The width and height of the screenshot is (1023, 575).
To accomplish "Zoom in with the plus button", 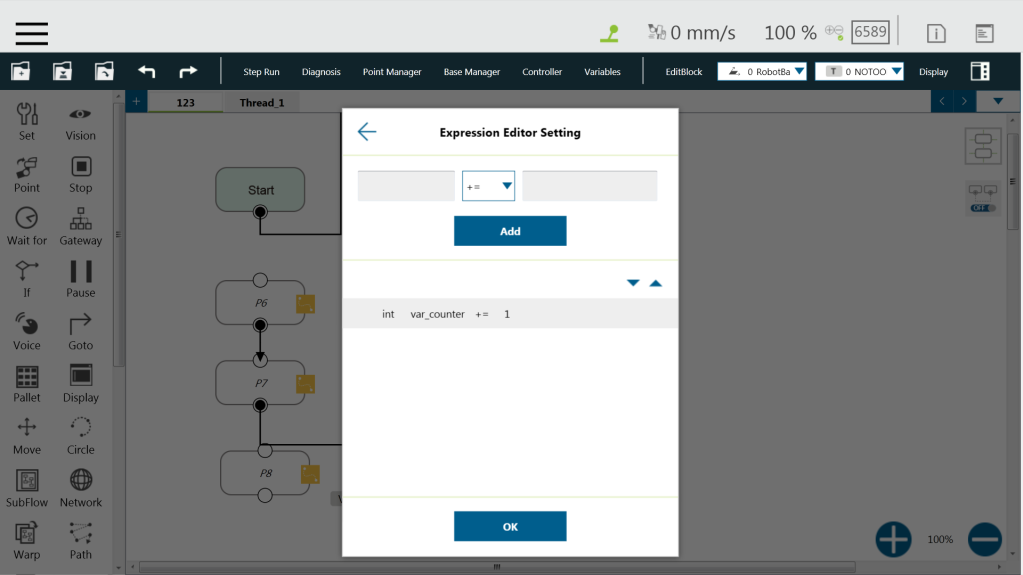I will pos(893,539).
